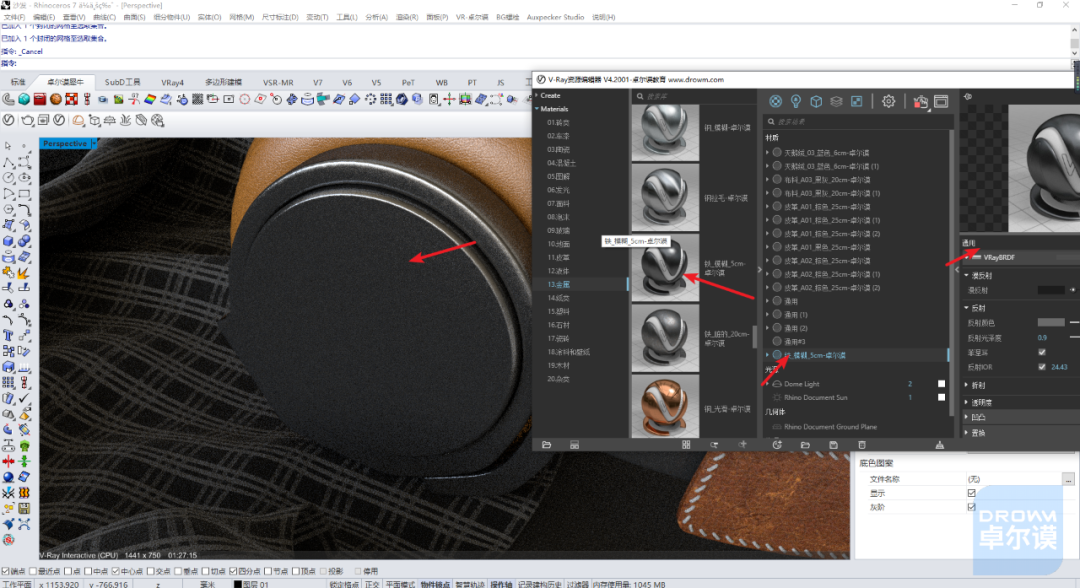Open V-Ray settings gear icon
The image size is (1080, 588).
tap(889, 101)
